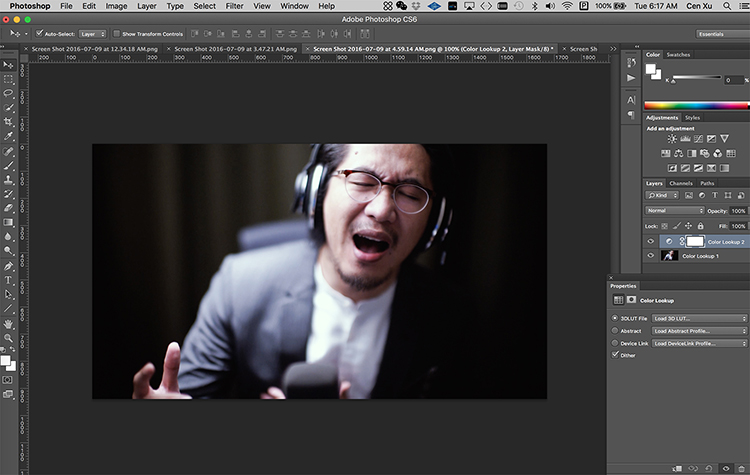The image size is (750, 475).
Task: Select the Crop tool
Action: (x=8, y=121)
